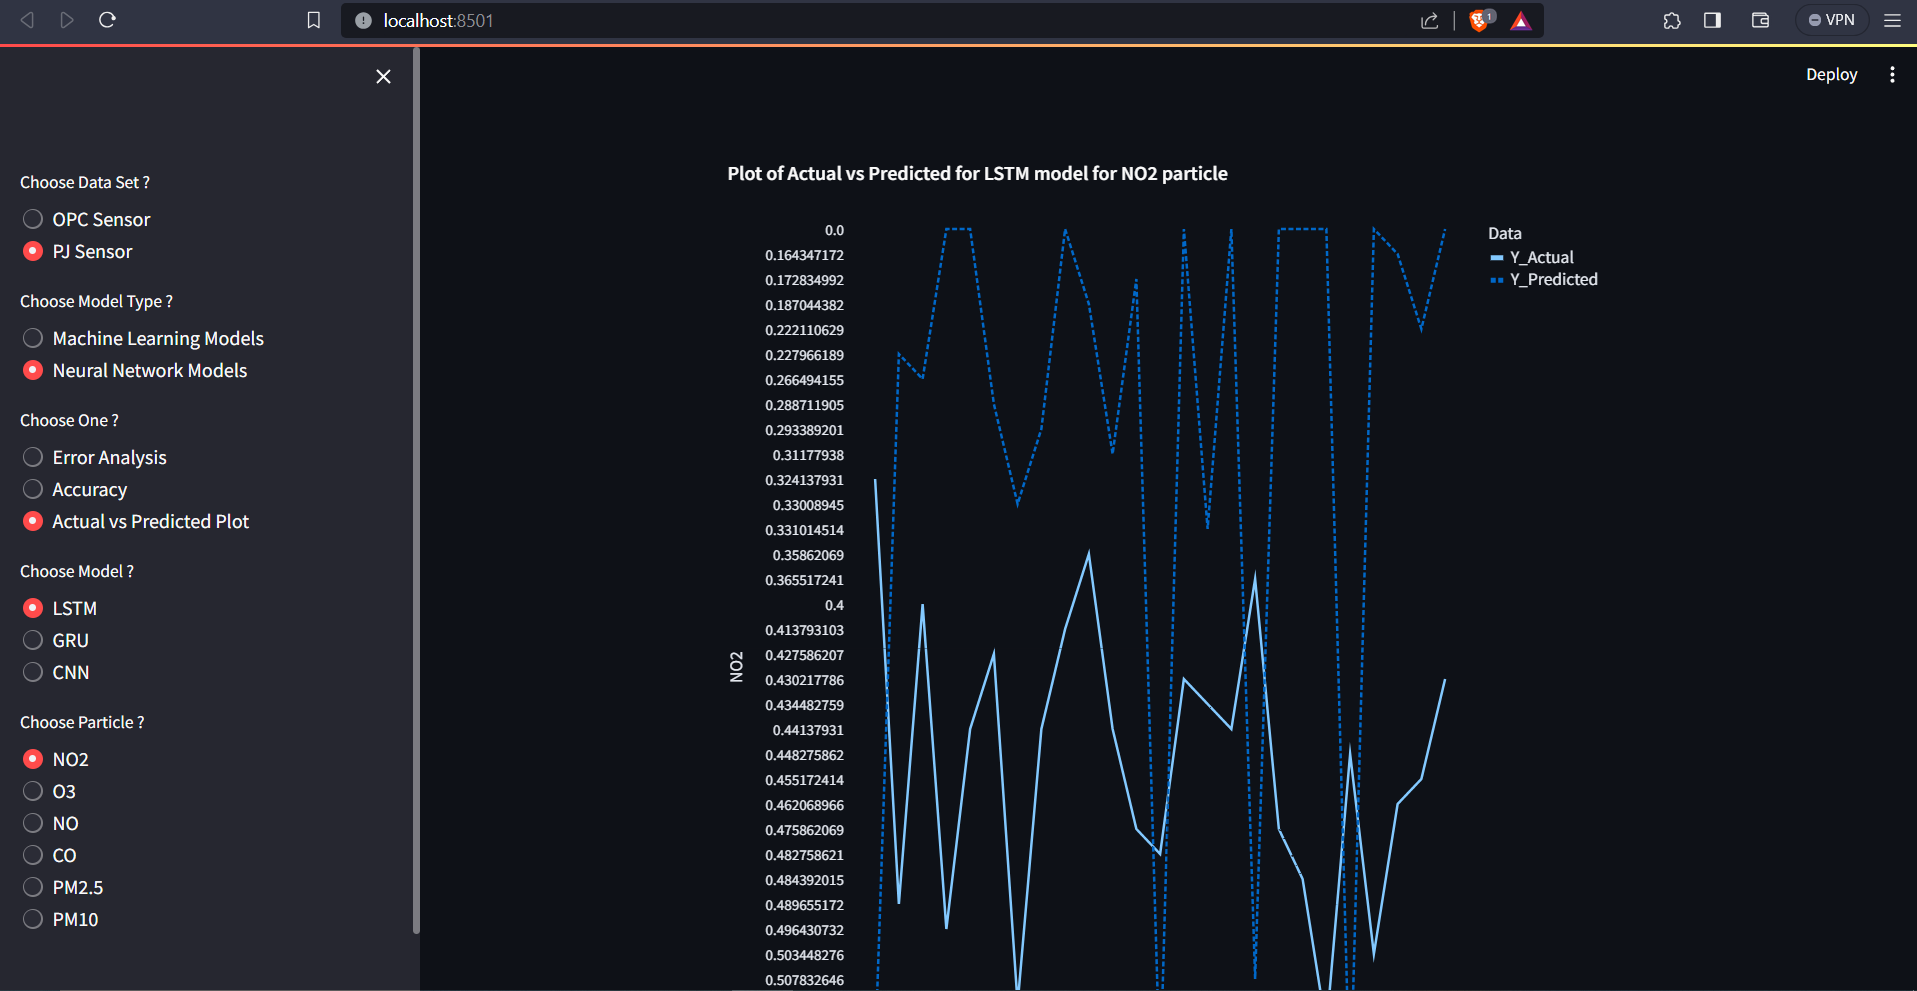Viewport: 1917px width, 991px height.
Task: Select NO2 particle
Action: coord(56,759)
